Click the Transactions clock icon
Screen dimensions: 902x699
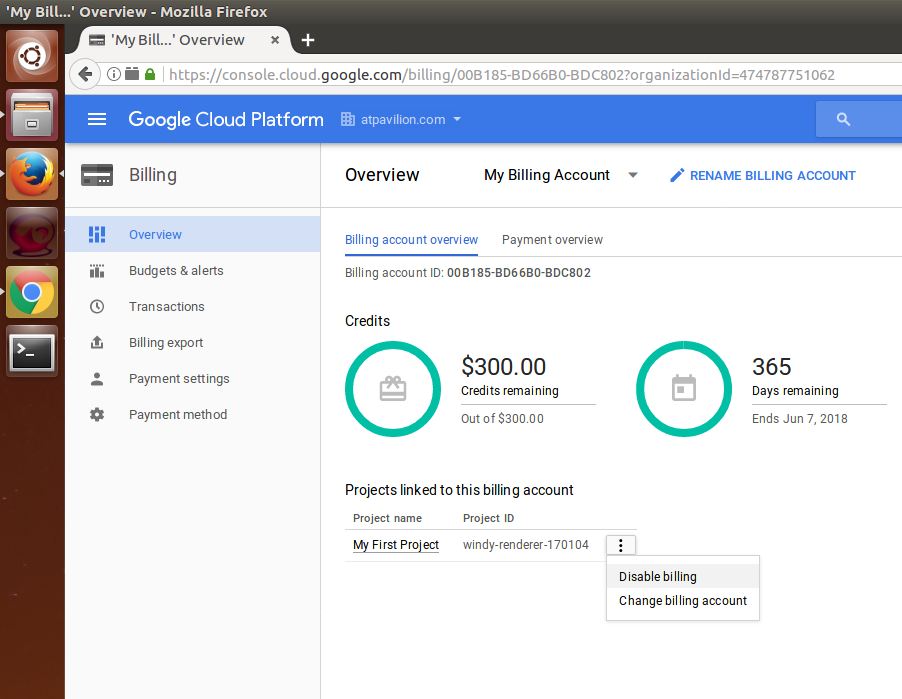[x=97, y=307]
